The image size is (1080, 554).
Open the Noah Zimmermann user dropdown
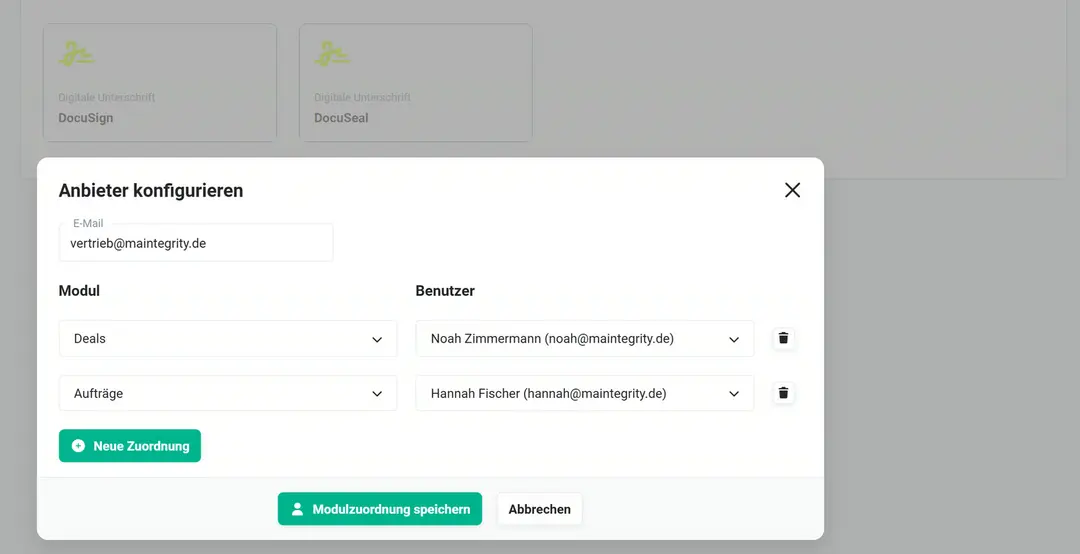(585, 338)
